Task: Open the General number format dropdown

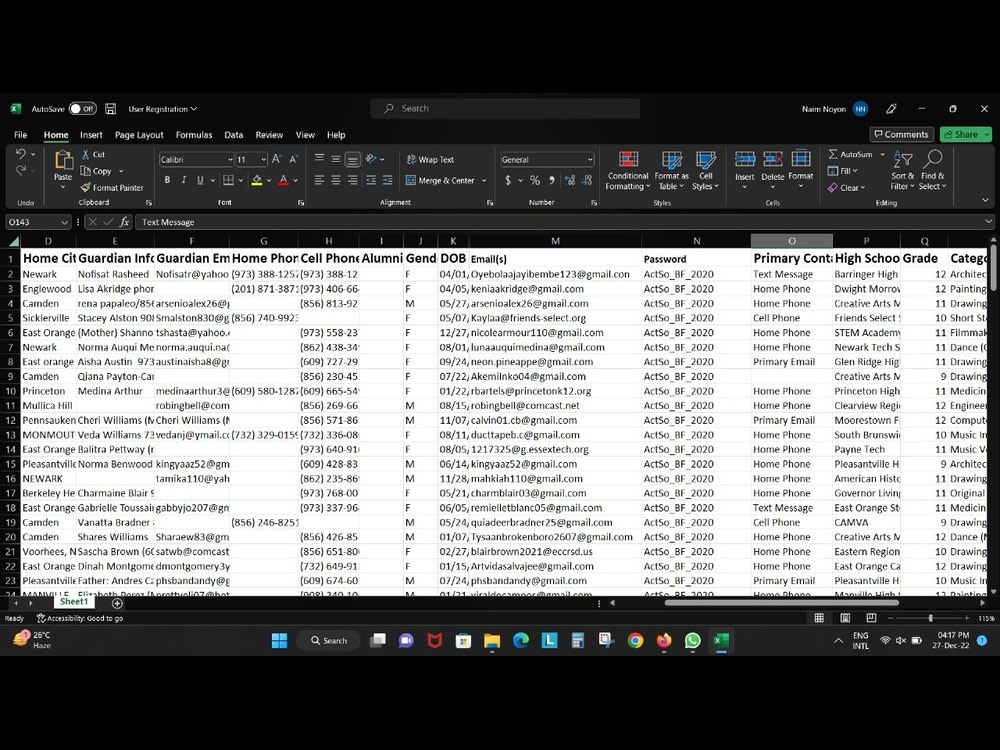Action: [590, 159]
